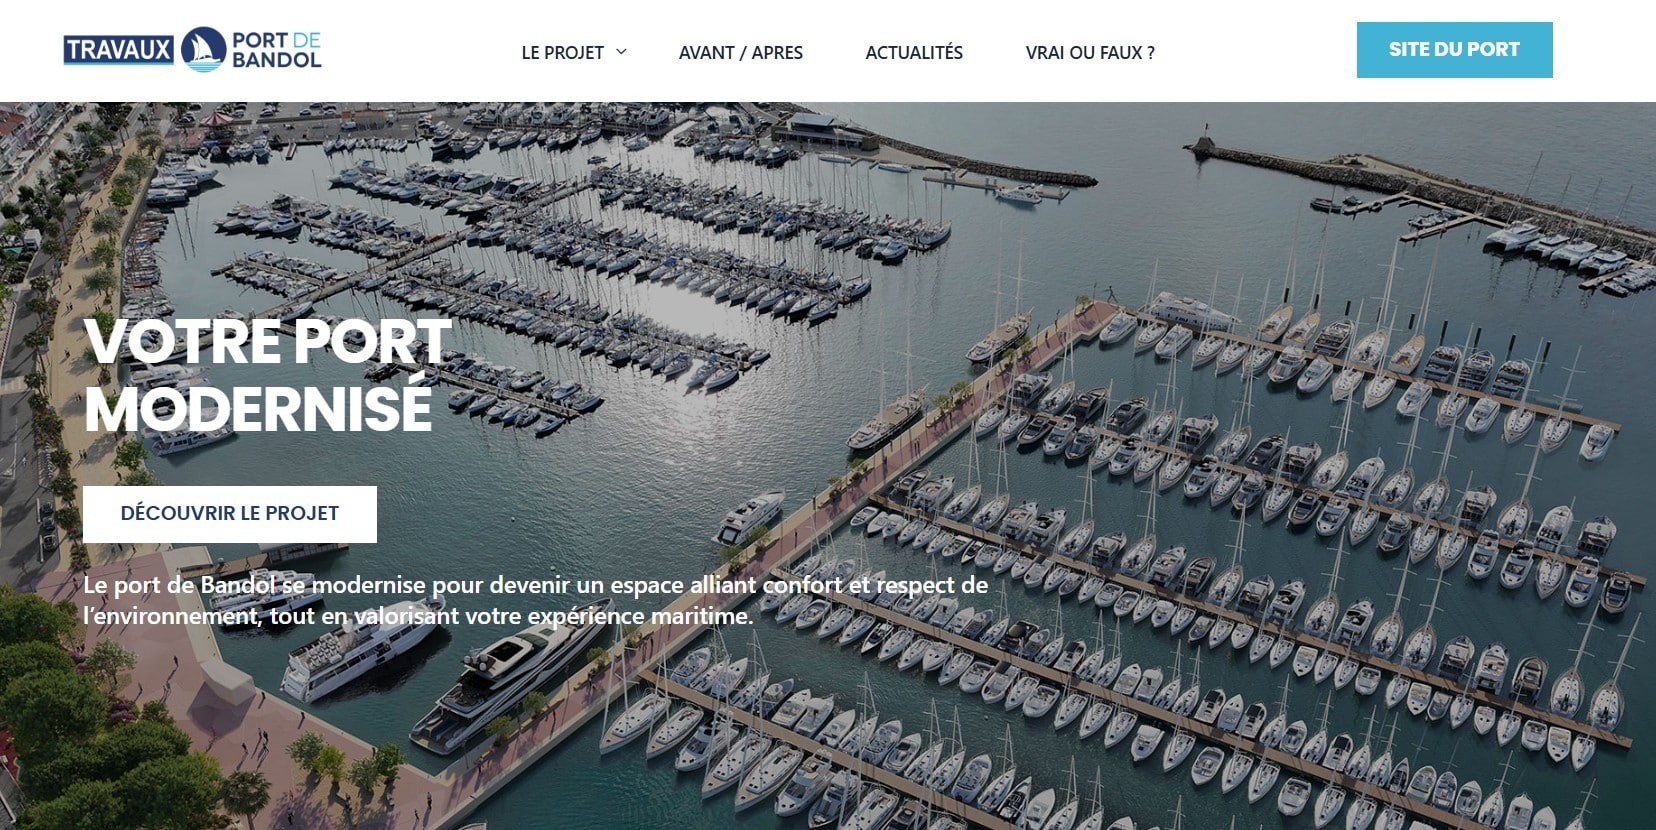Click the SITE DU PORT button
Image resolution: width=1656 pixels, height=830 pixels.
(x=1454, y=50)
